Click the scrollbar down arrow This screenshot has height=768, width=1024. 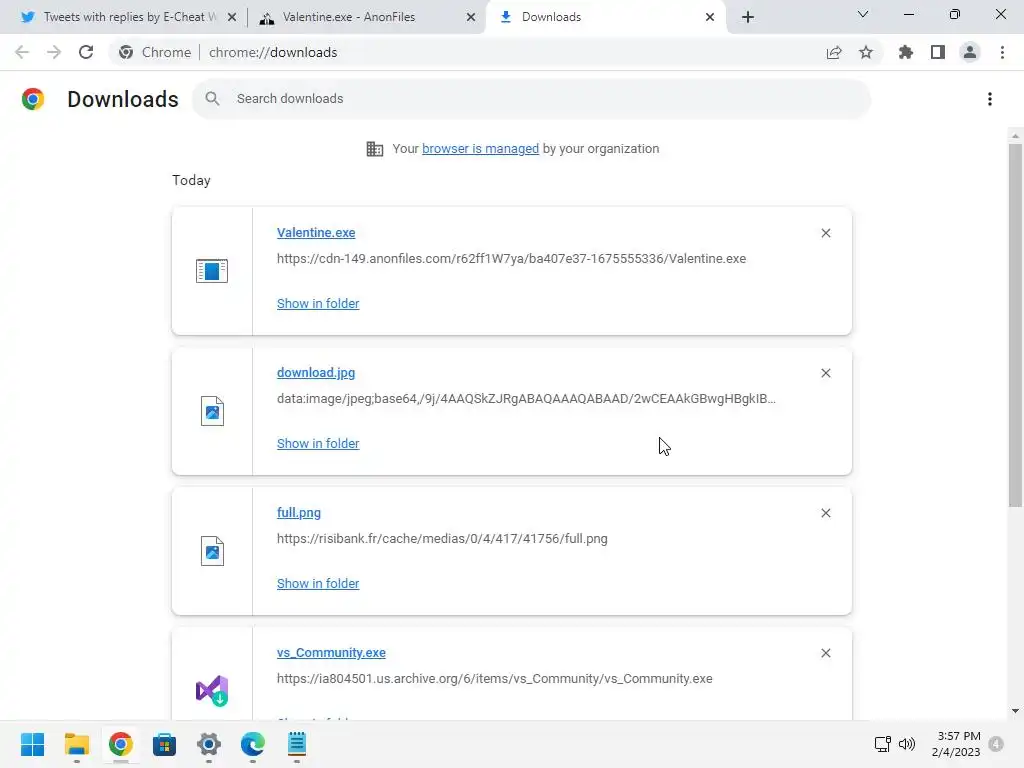tap(1015, 711)
